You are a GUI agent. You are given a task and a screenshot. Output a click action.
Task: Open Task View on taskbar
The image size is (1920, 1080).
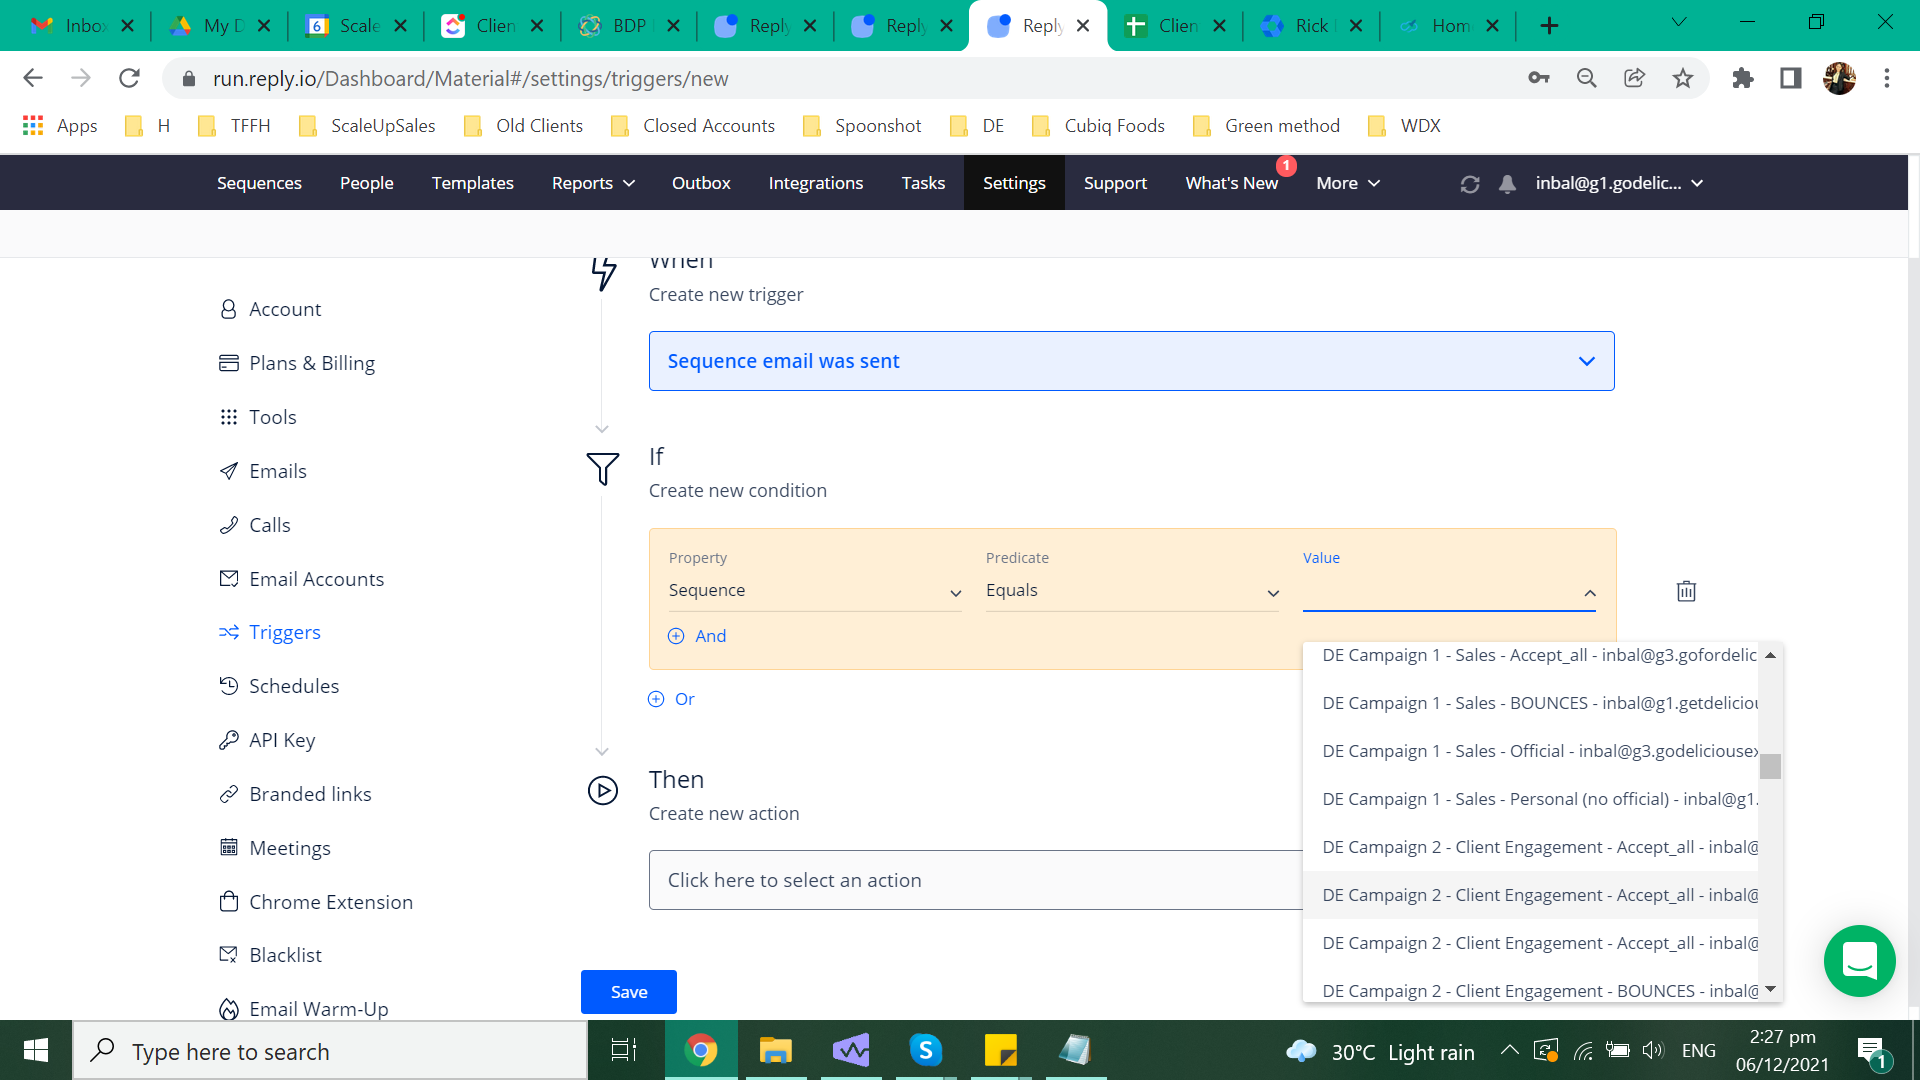(624, 1050)
